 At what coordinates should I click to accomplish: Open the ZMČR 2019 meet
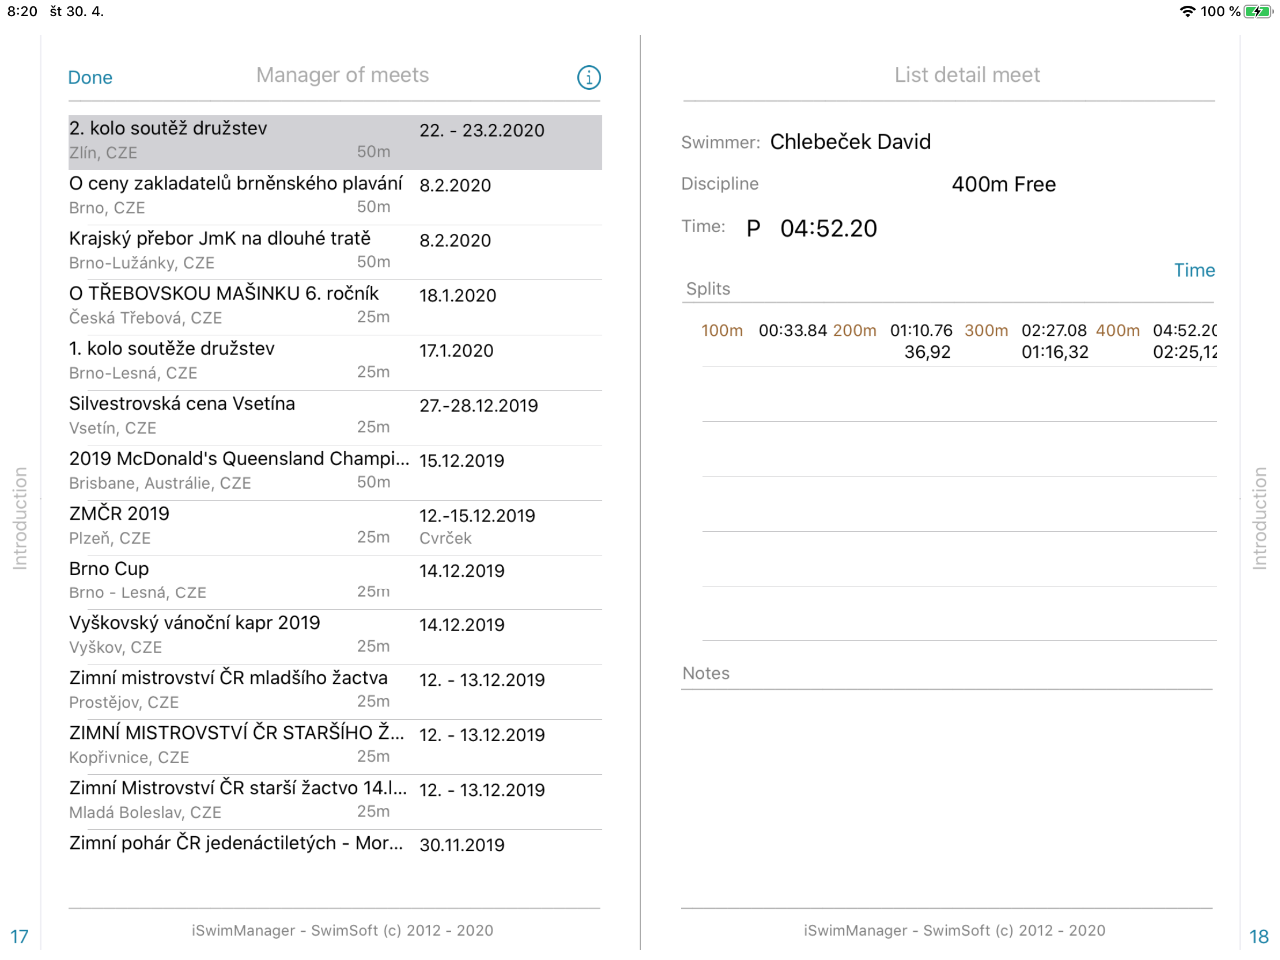coord(334,525)
